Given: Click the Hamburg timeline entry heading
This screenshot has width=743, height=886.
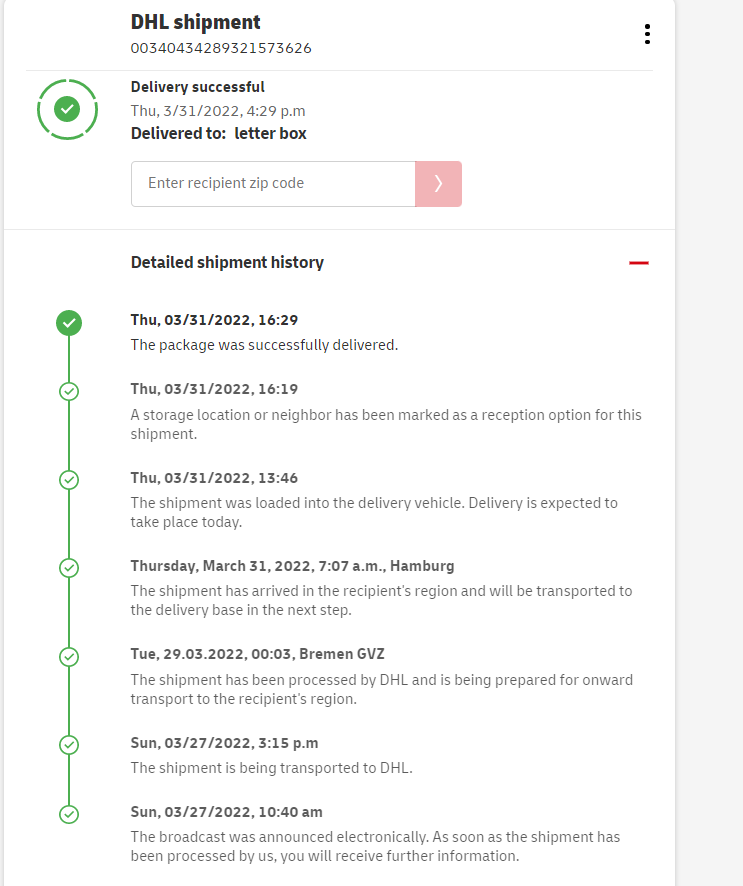Looking at the screenshot, I should [x=292, y=566].
